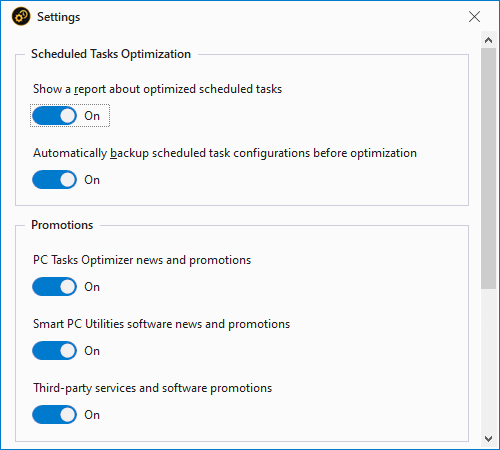Screen dimensions: 500x450
Task: Click the 'Promotions' group heading
Action: click(62, 225)
